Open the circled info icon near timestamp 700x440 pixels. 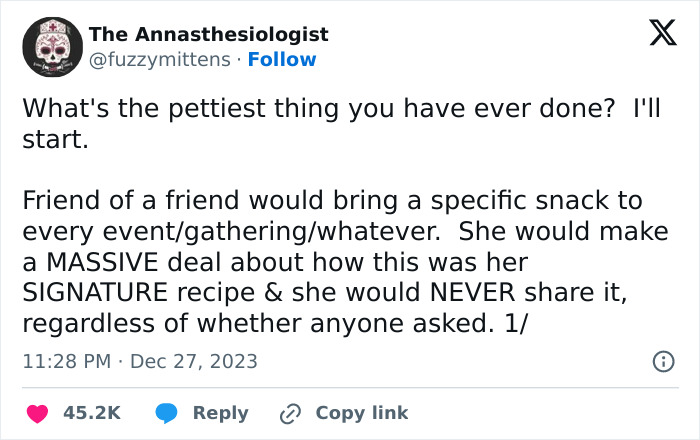[663, 361]
